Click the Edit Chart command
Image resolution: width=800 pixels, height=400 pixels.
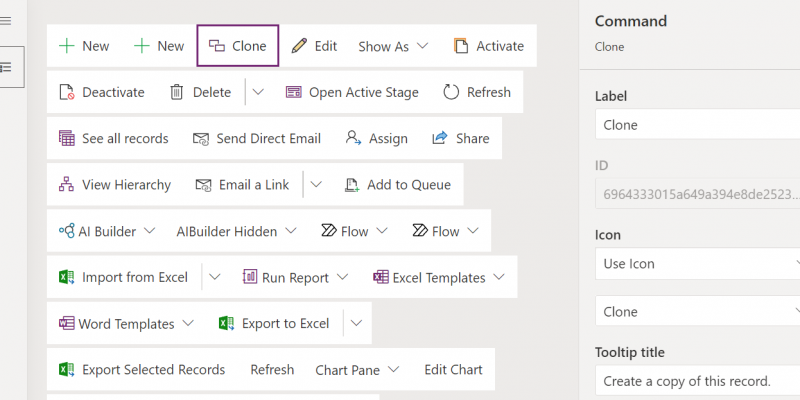point(454,370)
